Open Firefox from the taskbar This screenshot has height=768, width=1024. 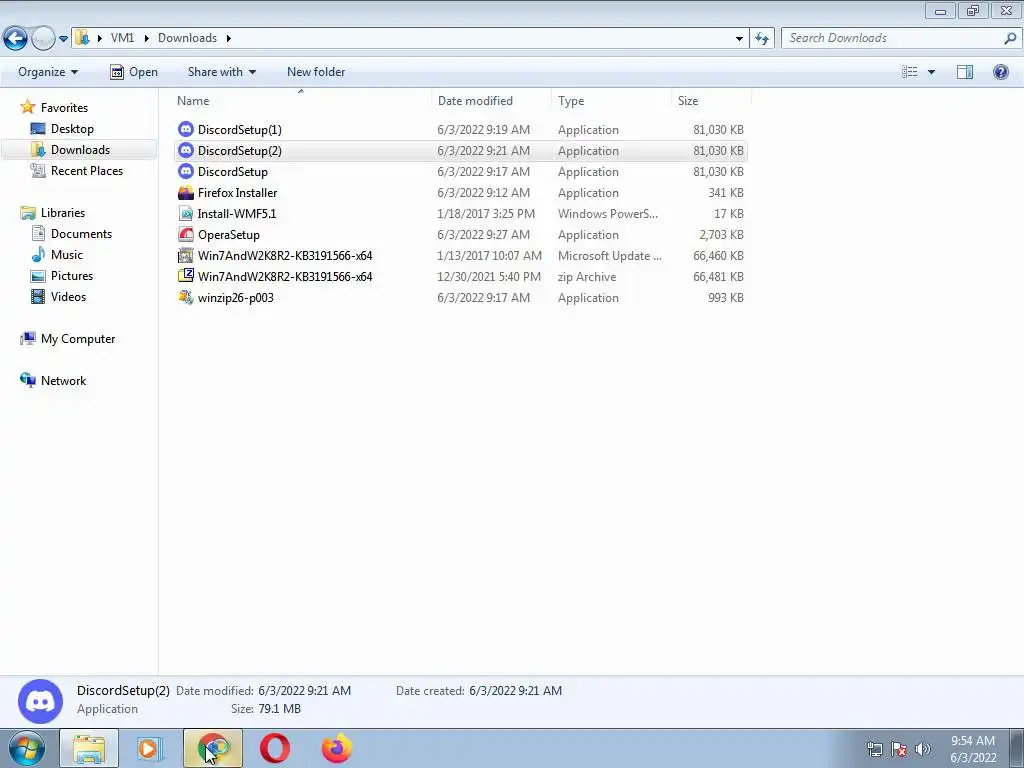337,748
